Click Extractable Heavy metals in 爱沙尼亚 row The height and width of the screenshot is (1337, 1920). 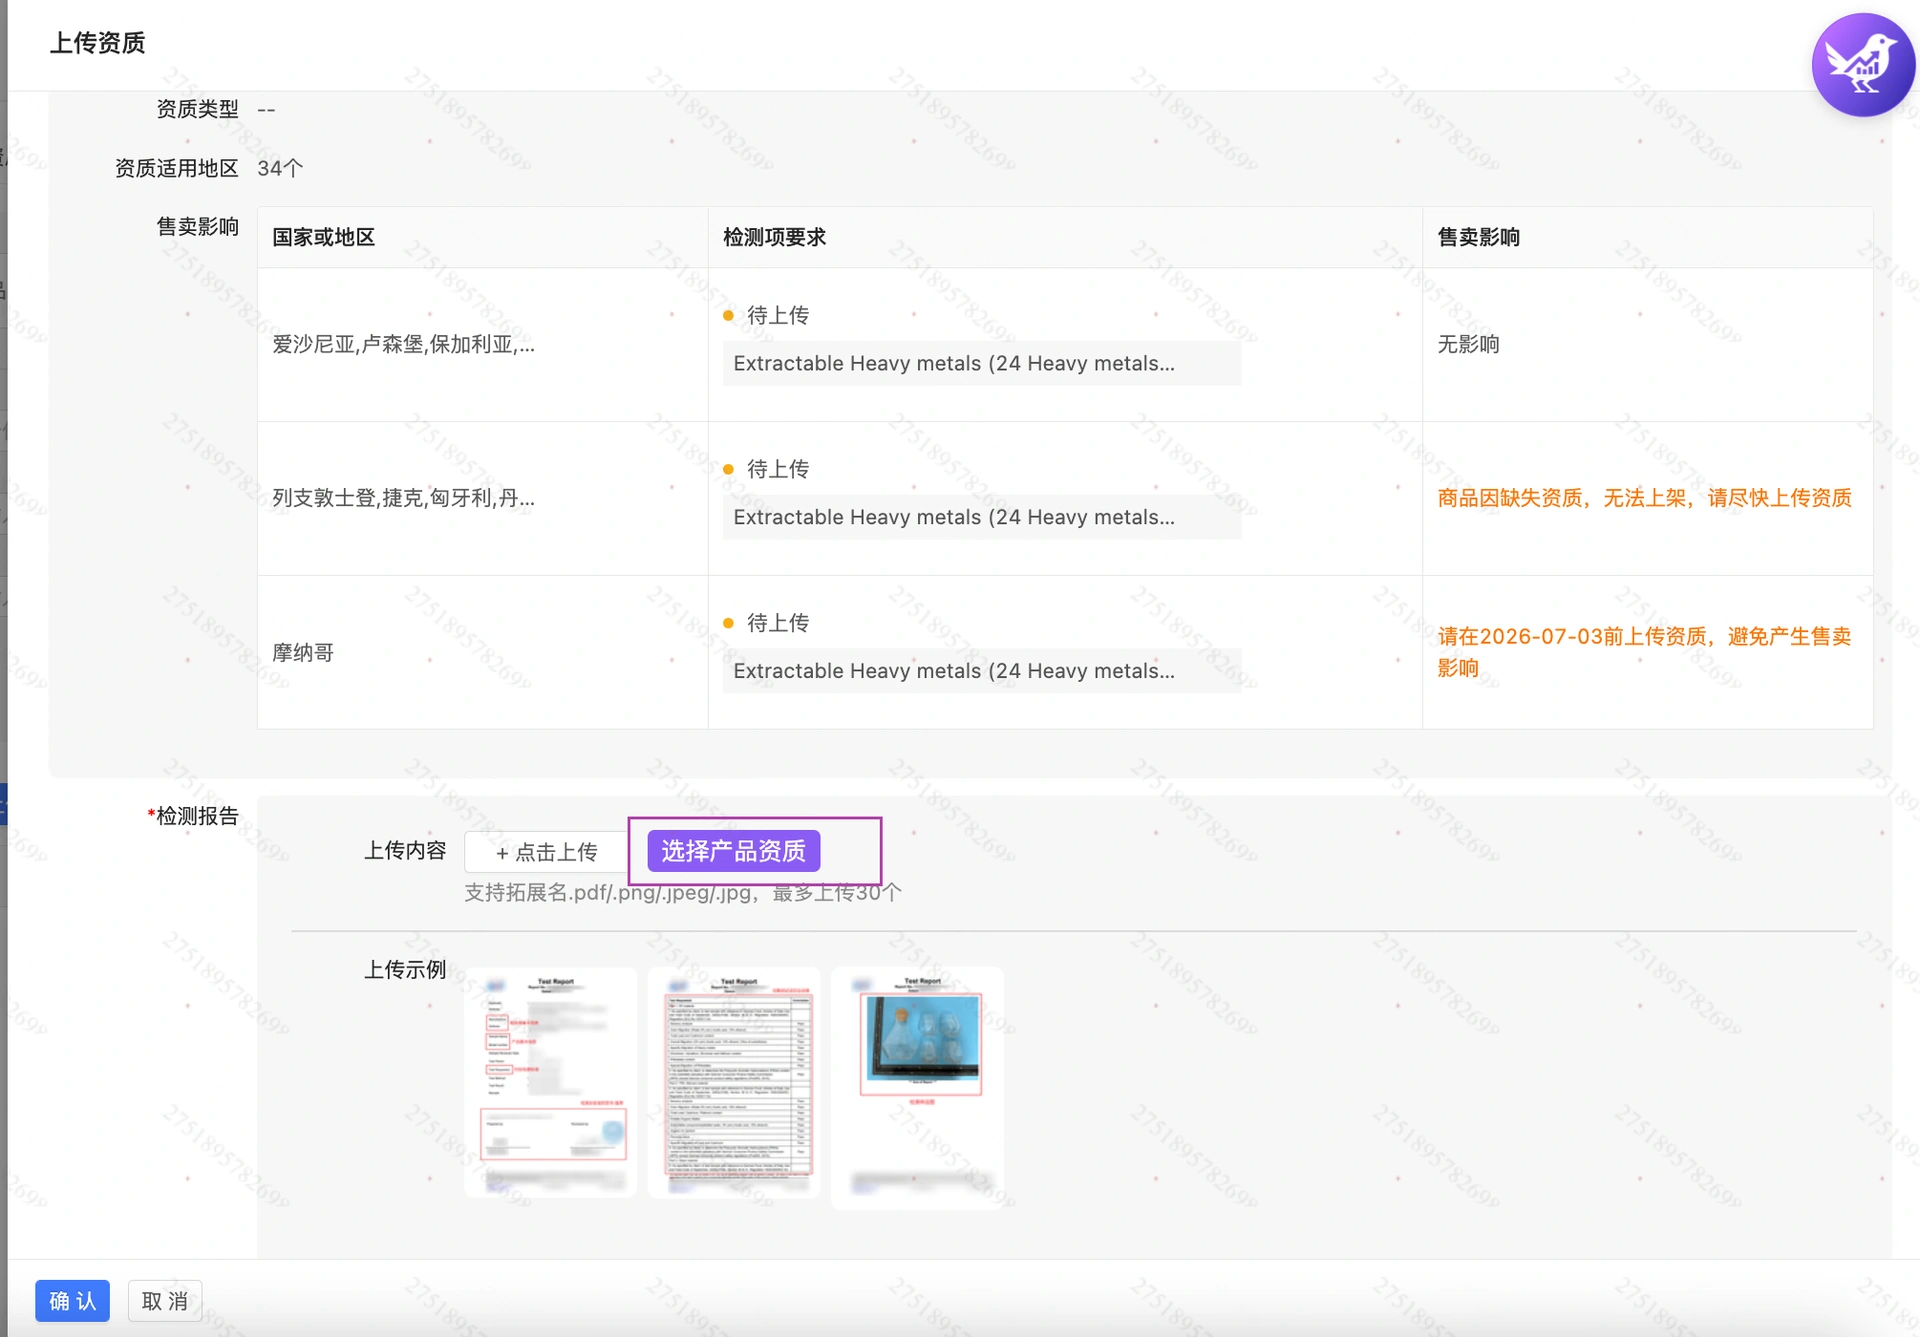981,364
